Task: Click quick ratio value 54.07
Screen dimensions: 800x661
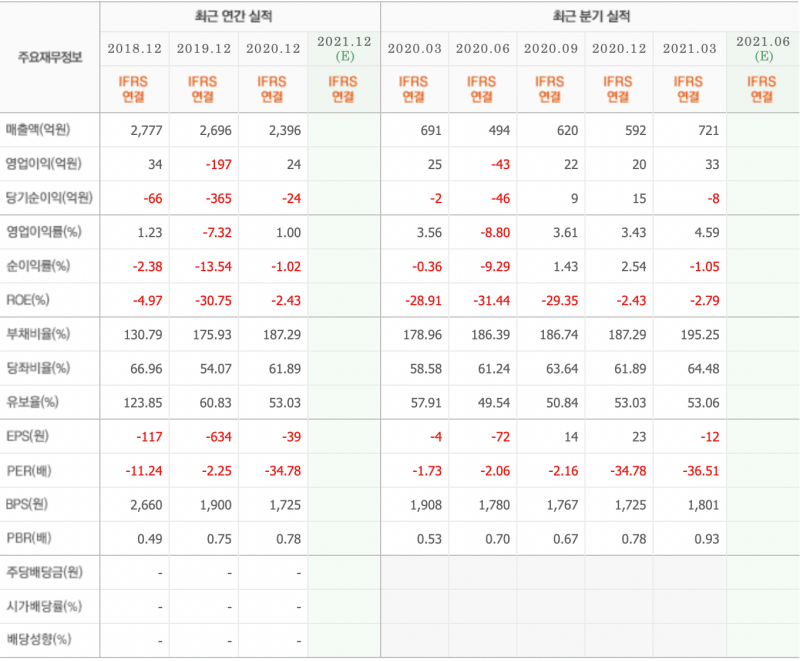Action: (x=216, y=369)
